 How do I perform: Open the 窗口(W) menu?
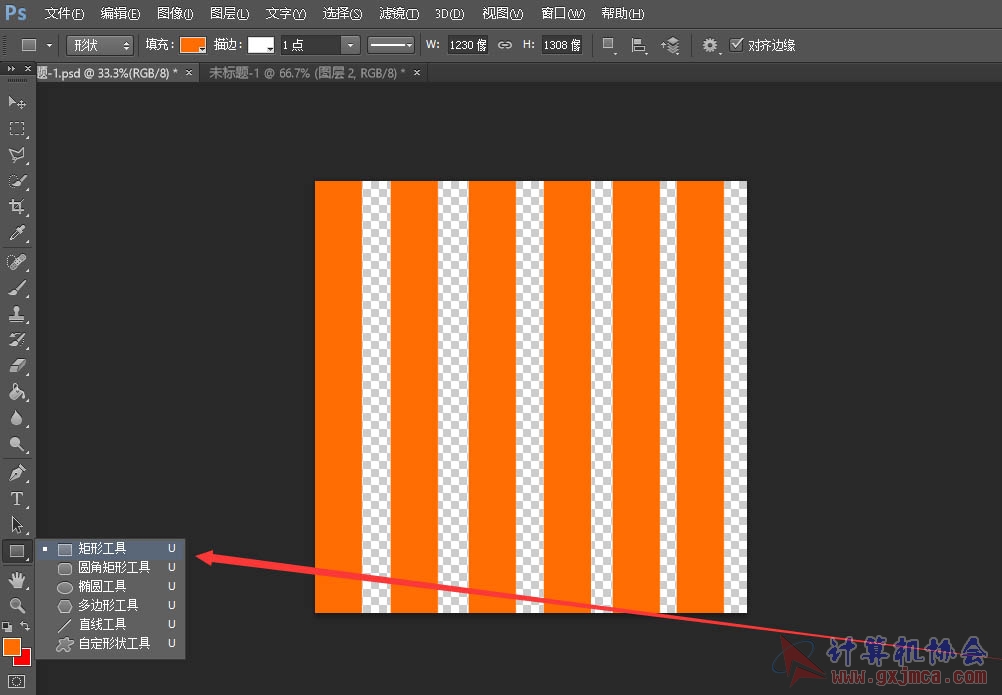coord(562,13)
